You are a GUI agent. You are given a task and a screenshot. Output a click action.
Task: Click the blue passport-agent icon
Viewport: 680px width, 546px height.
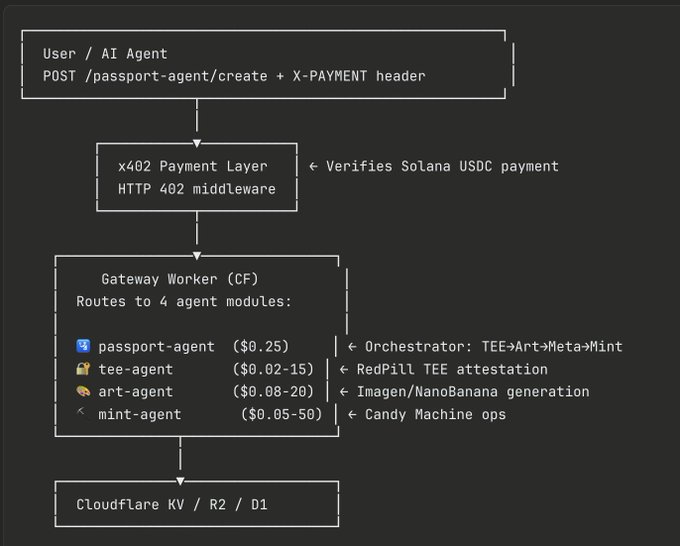coord(83,347)
